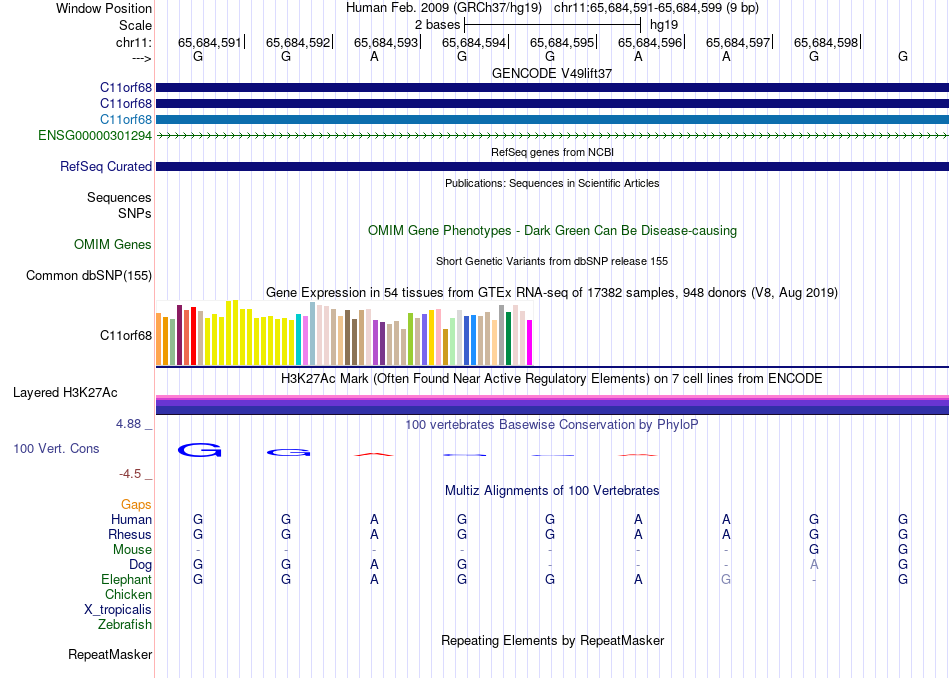Click the Sequences track label
The image size is (950, 678).
point(119,198)
